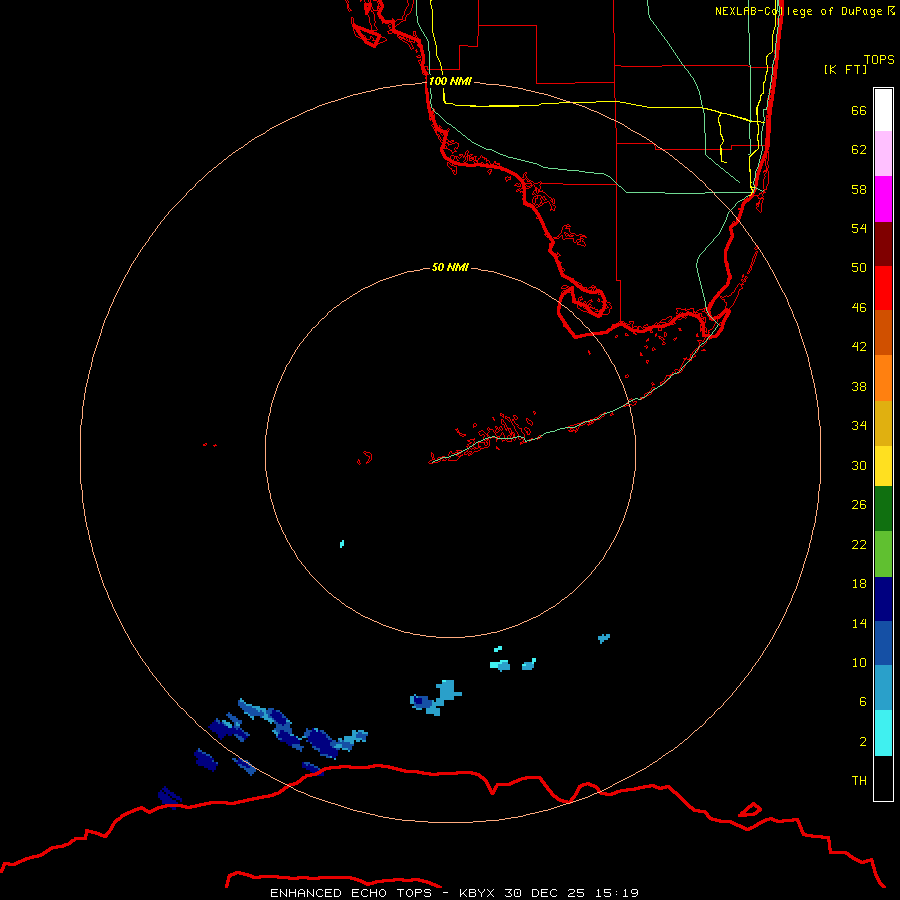The width and height of the screenshot is (900, 900).
Task: Click the "22" legend value
Action: click(859, 544)
